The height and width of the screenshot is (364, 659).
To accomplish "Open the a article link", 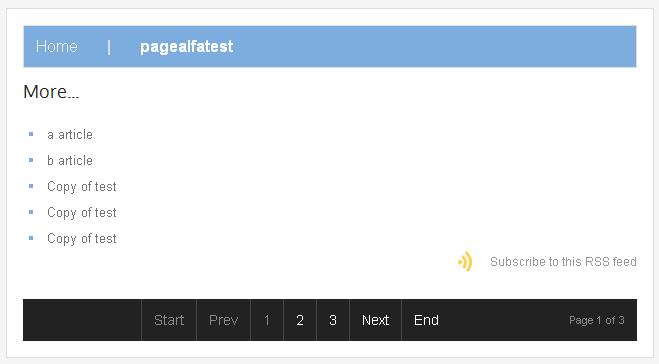I will tap(70, 135).
